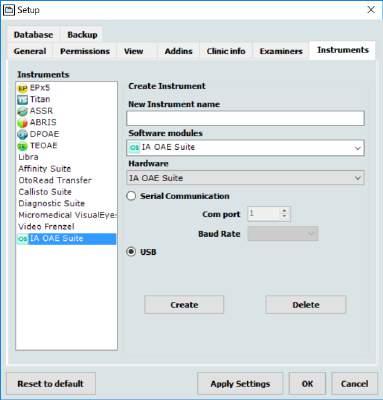Click the ABRIS instrument icon
The height and width of the screenshot is (400, 383).
pyautogui.click(x=22, y=123)
